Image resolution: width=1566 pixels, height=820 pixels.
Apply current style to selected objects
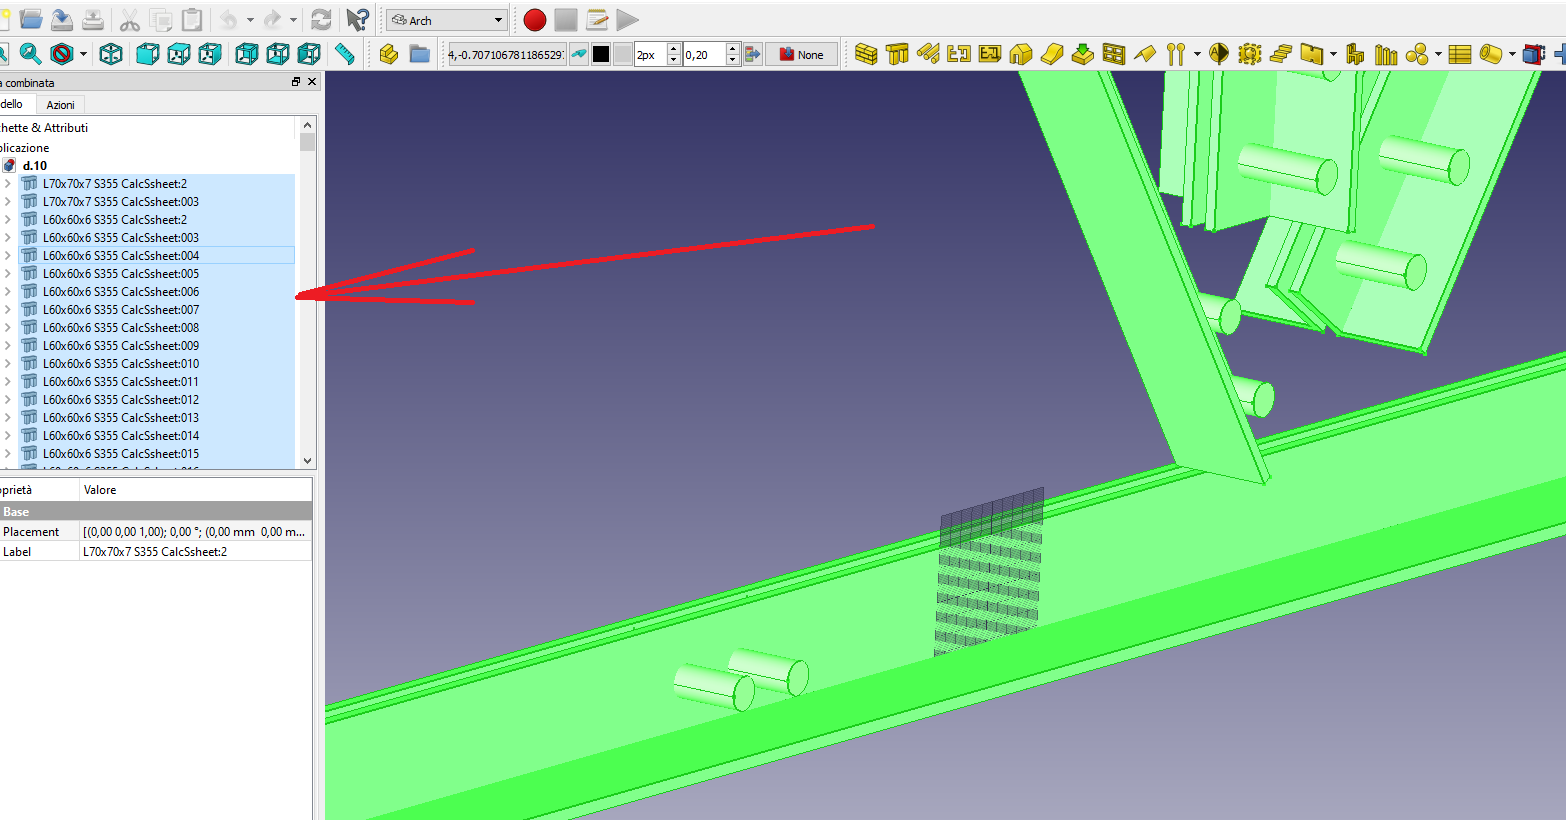752,54
